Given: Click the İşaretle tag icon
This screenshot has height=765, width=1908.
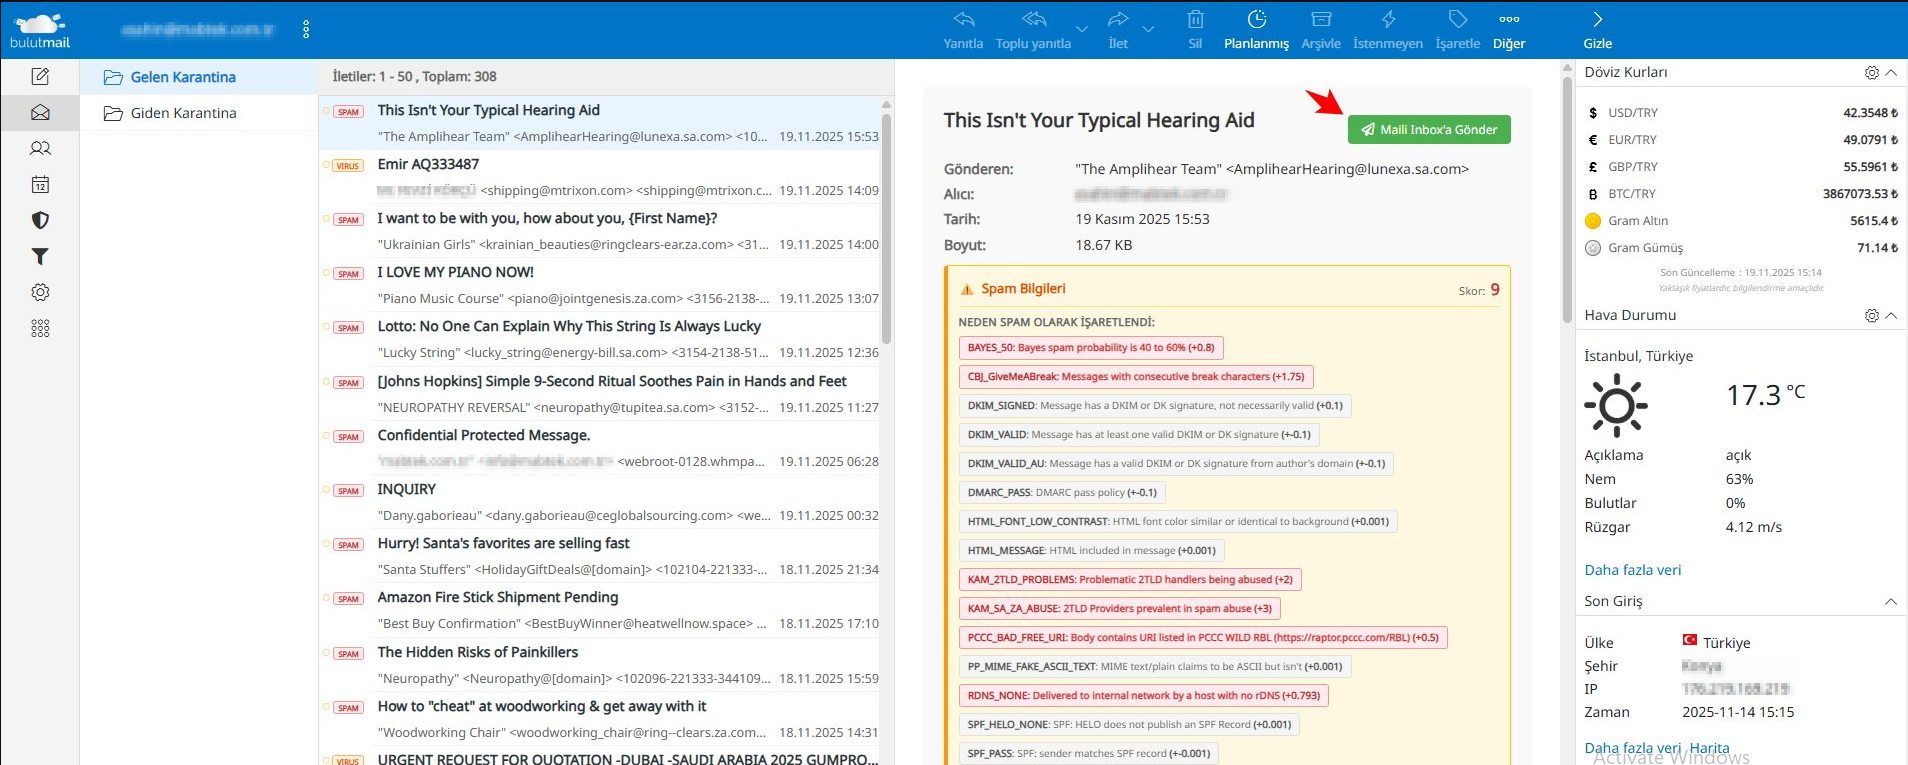Looking at the screenshot, I should (1457, 19).
